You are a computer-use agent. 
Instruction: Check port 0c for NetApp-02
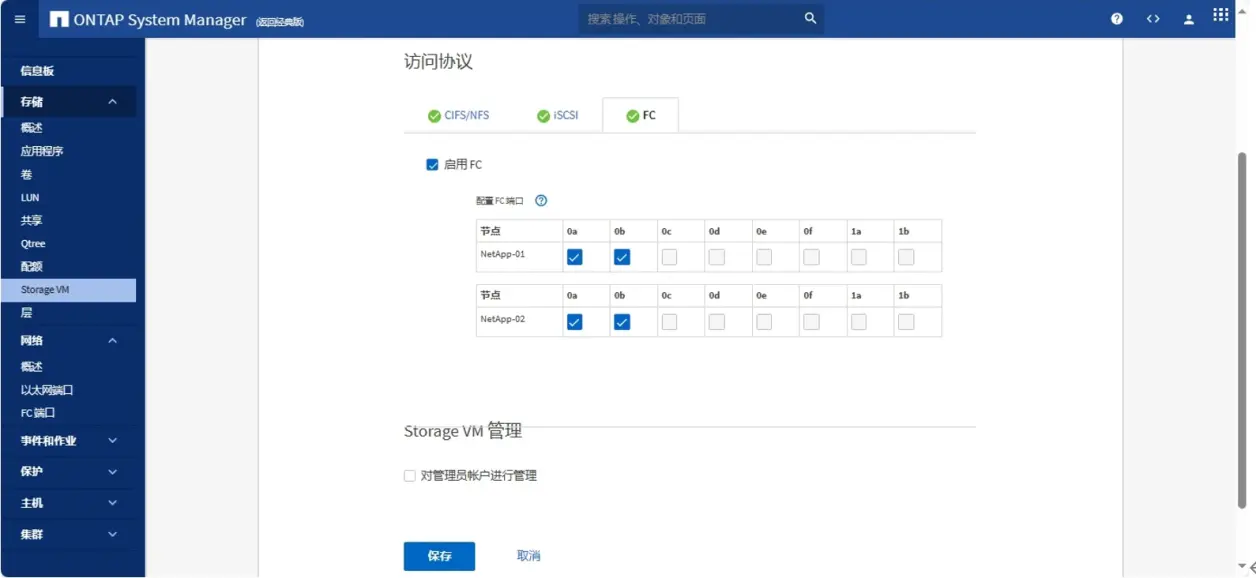pyautogui.click(x=669, y=322)
